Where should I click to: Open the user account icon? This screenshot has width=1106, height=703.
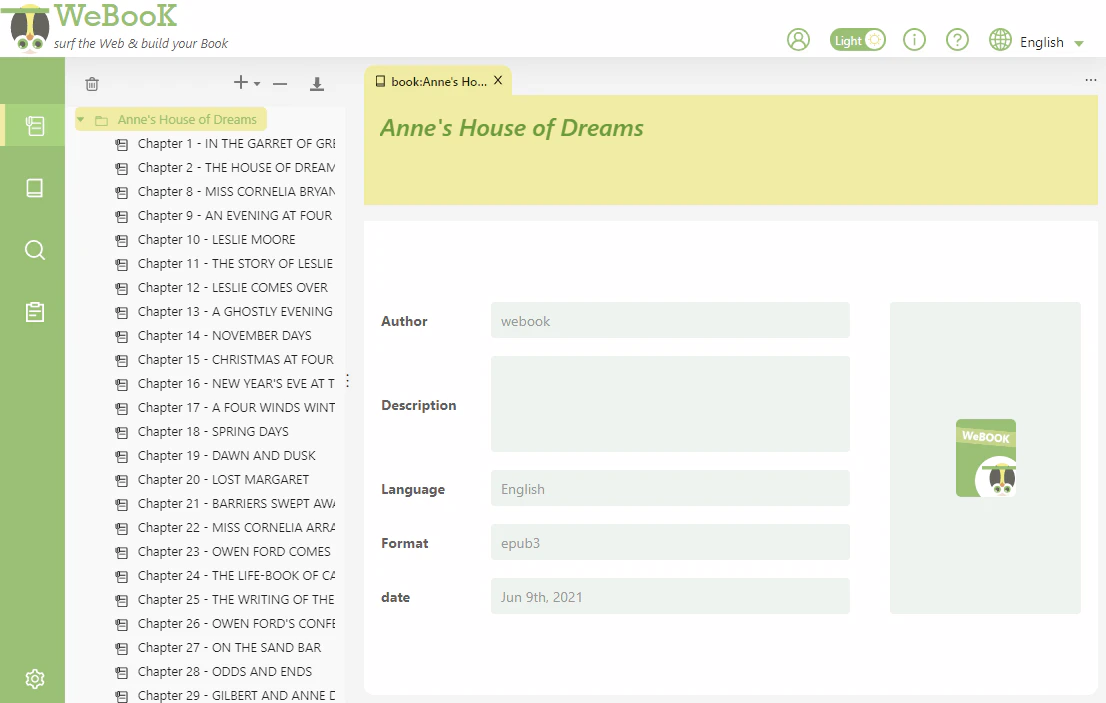(798, 39)
